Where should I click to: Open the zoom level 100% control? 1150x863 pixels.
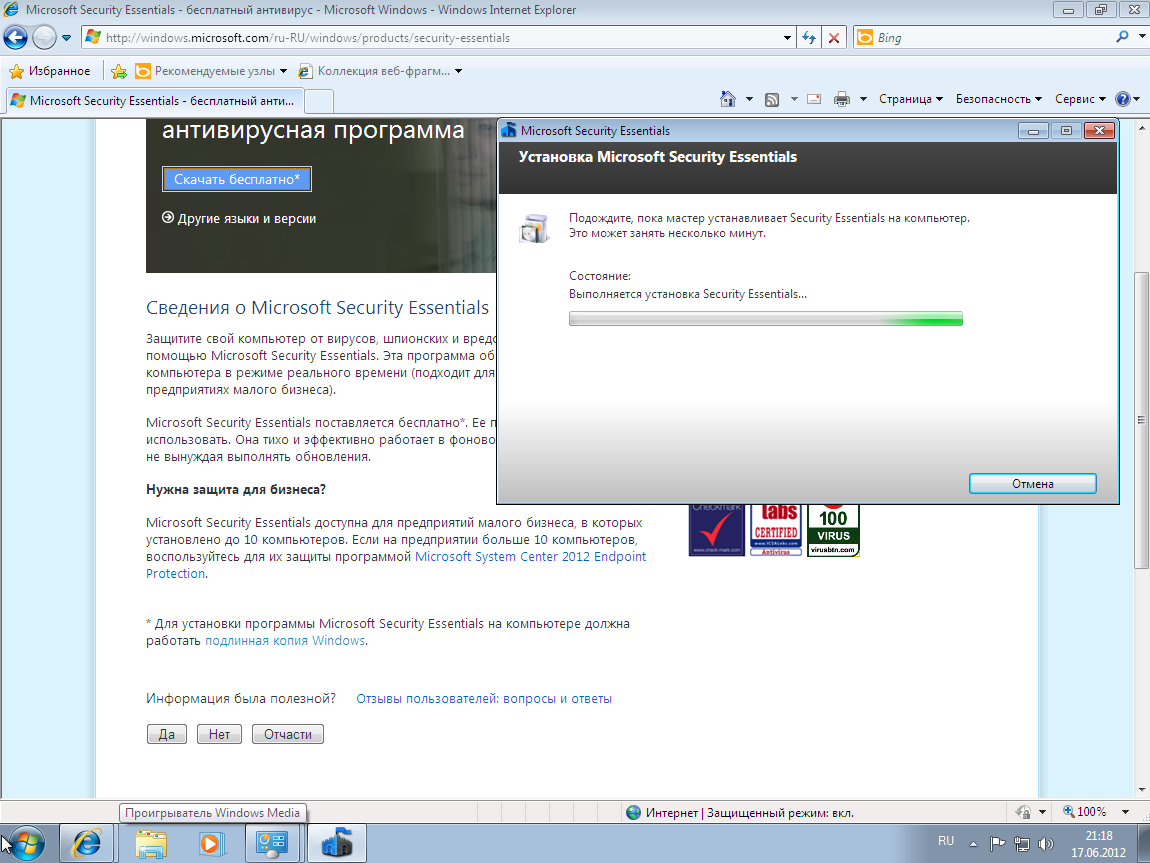1085,812
